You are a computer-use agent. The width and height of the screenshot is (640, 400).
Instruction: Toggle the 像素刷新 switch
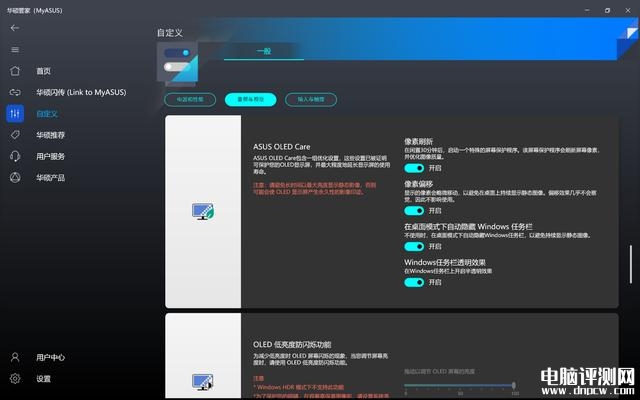click(414, 168)
